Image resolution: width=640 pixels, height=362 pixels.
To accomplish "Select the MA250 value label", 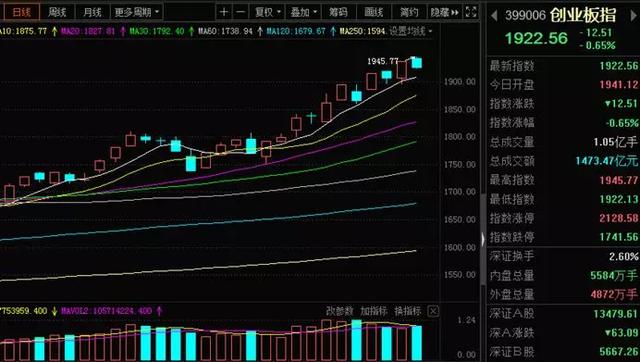I will click(363, 31).
